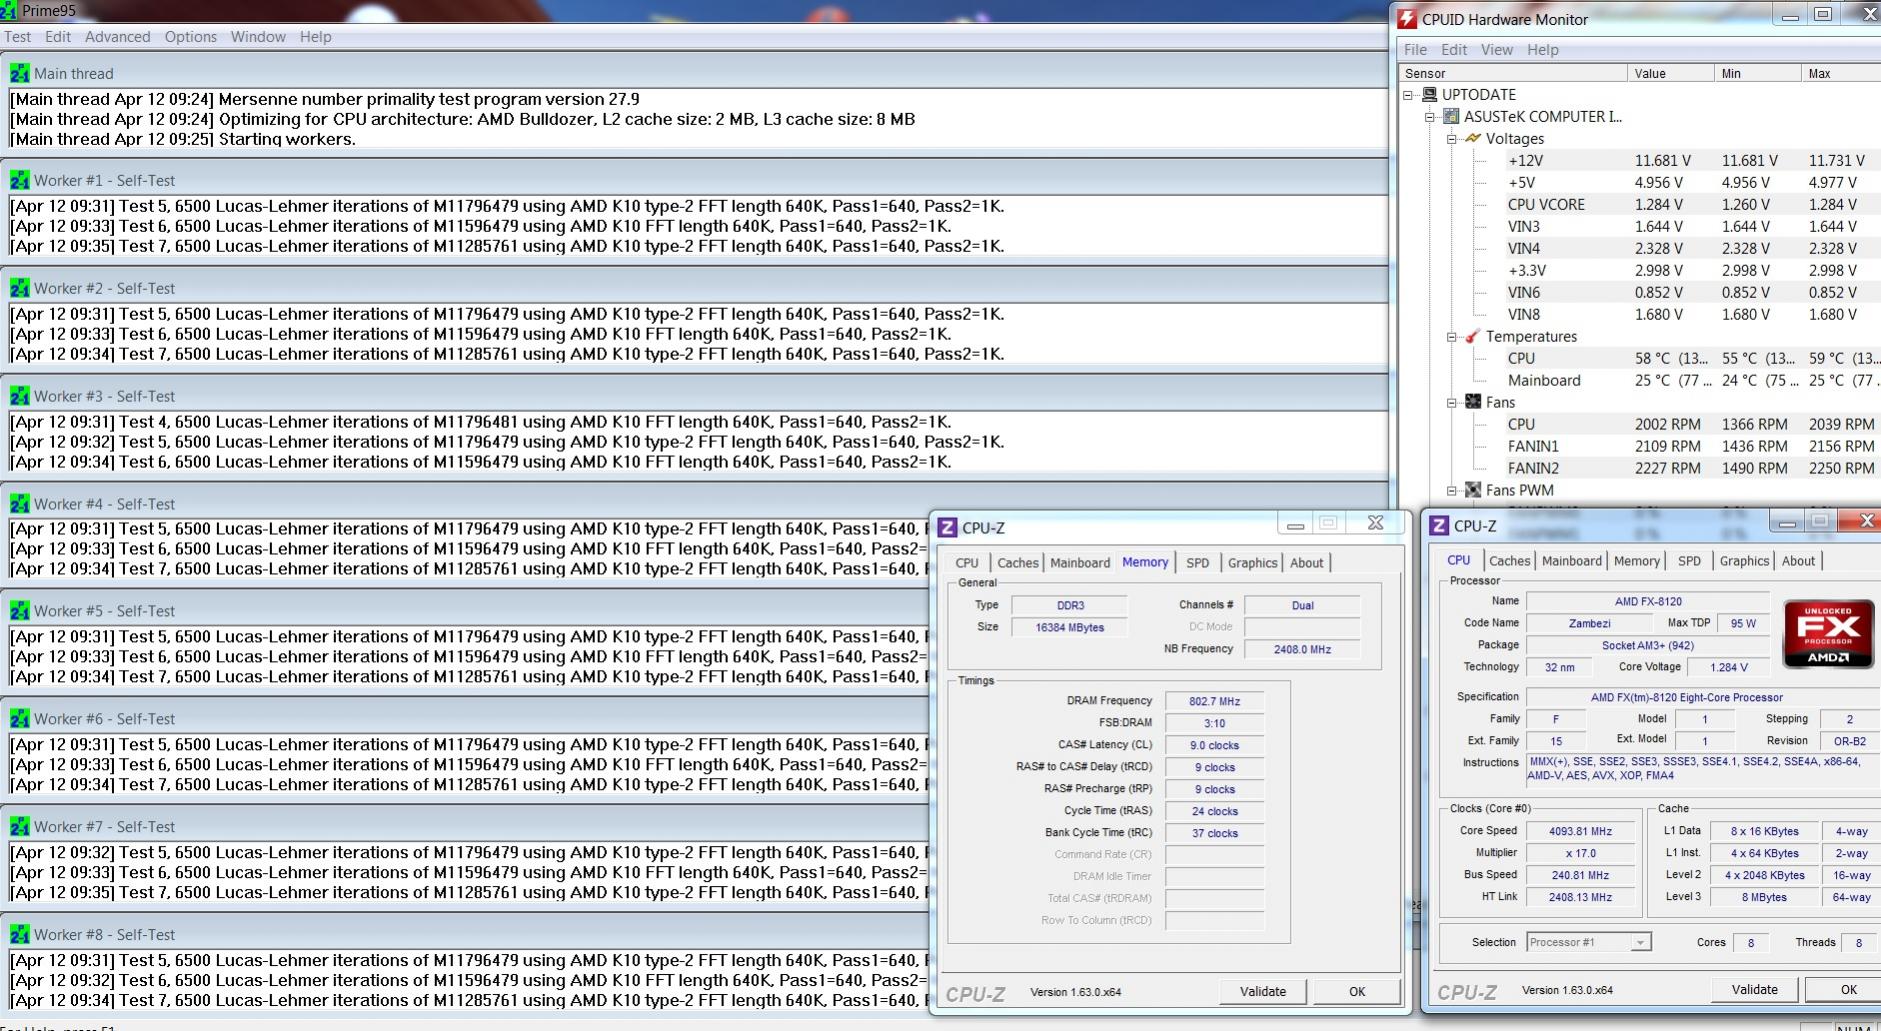
Task: Click the UPTODATE computer icon
Action: [1430, 94]
